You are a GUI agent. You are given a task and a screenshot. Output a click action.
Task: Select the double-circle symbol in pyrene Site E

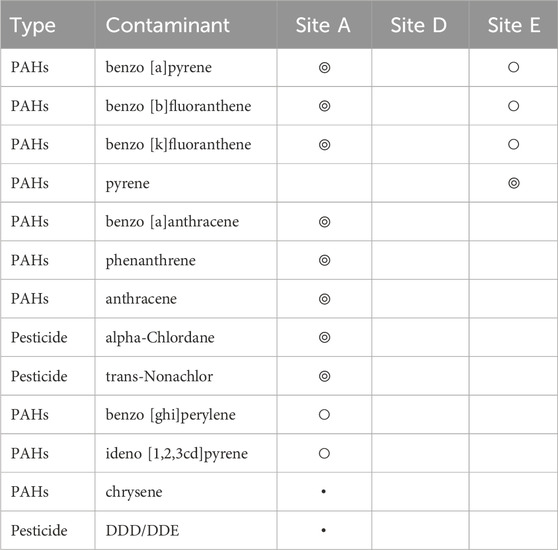coord(514,183)
